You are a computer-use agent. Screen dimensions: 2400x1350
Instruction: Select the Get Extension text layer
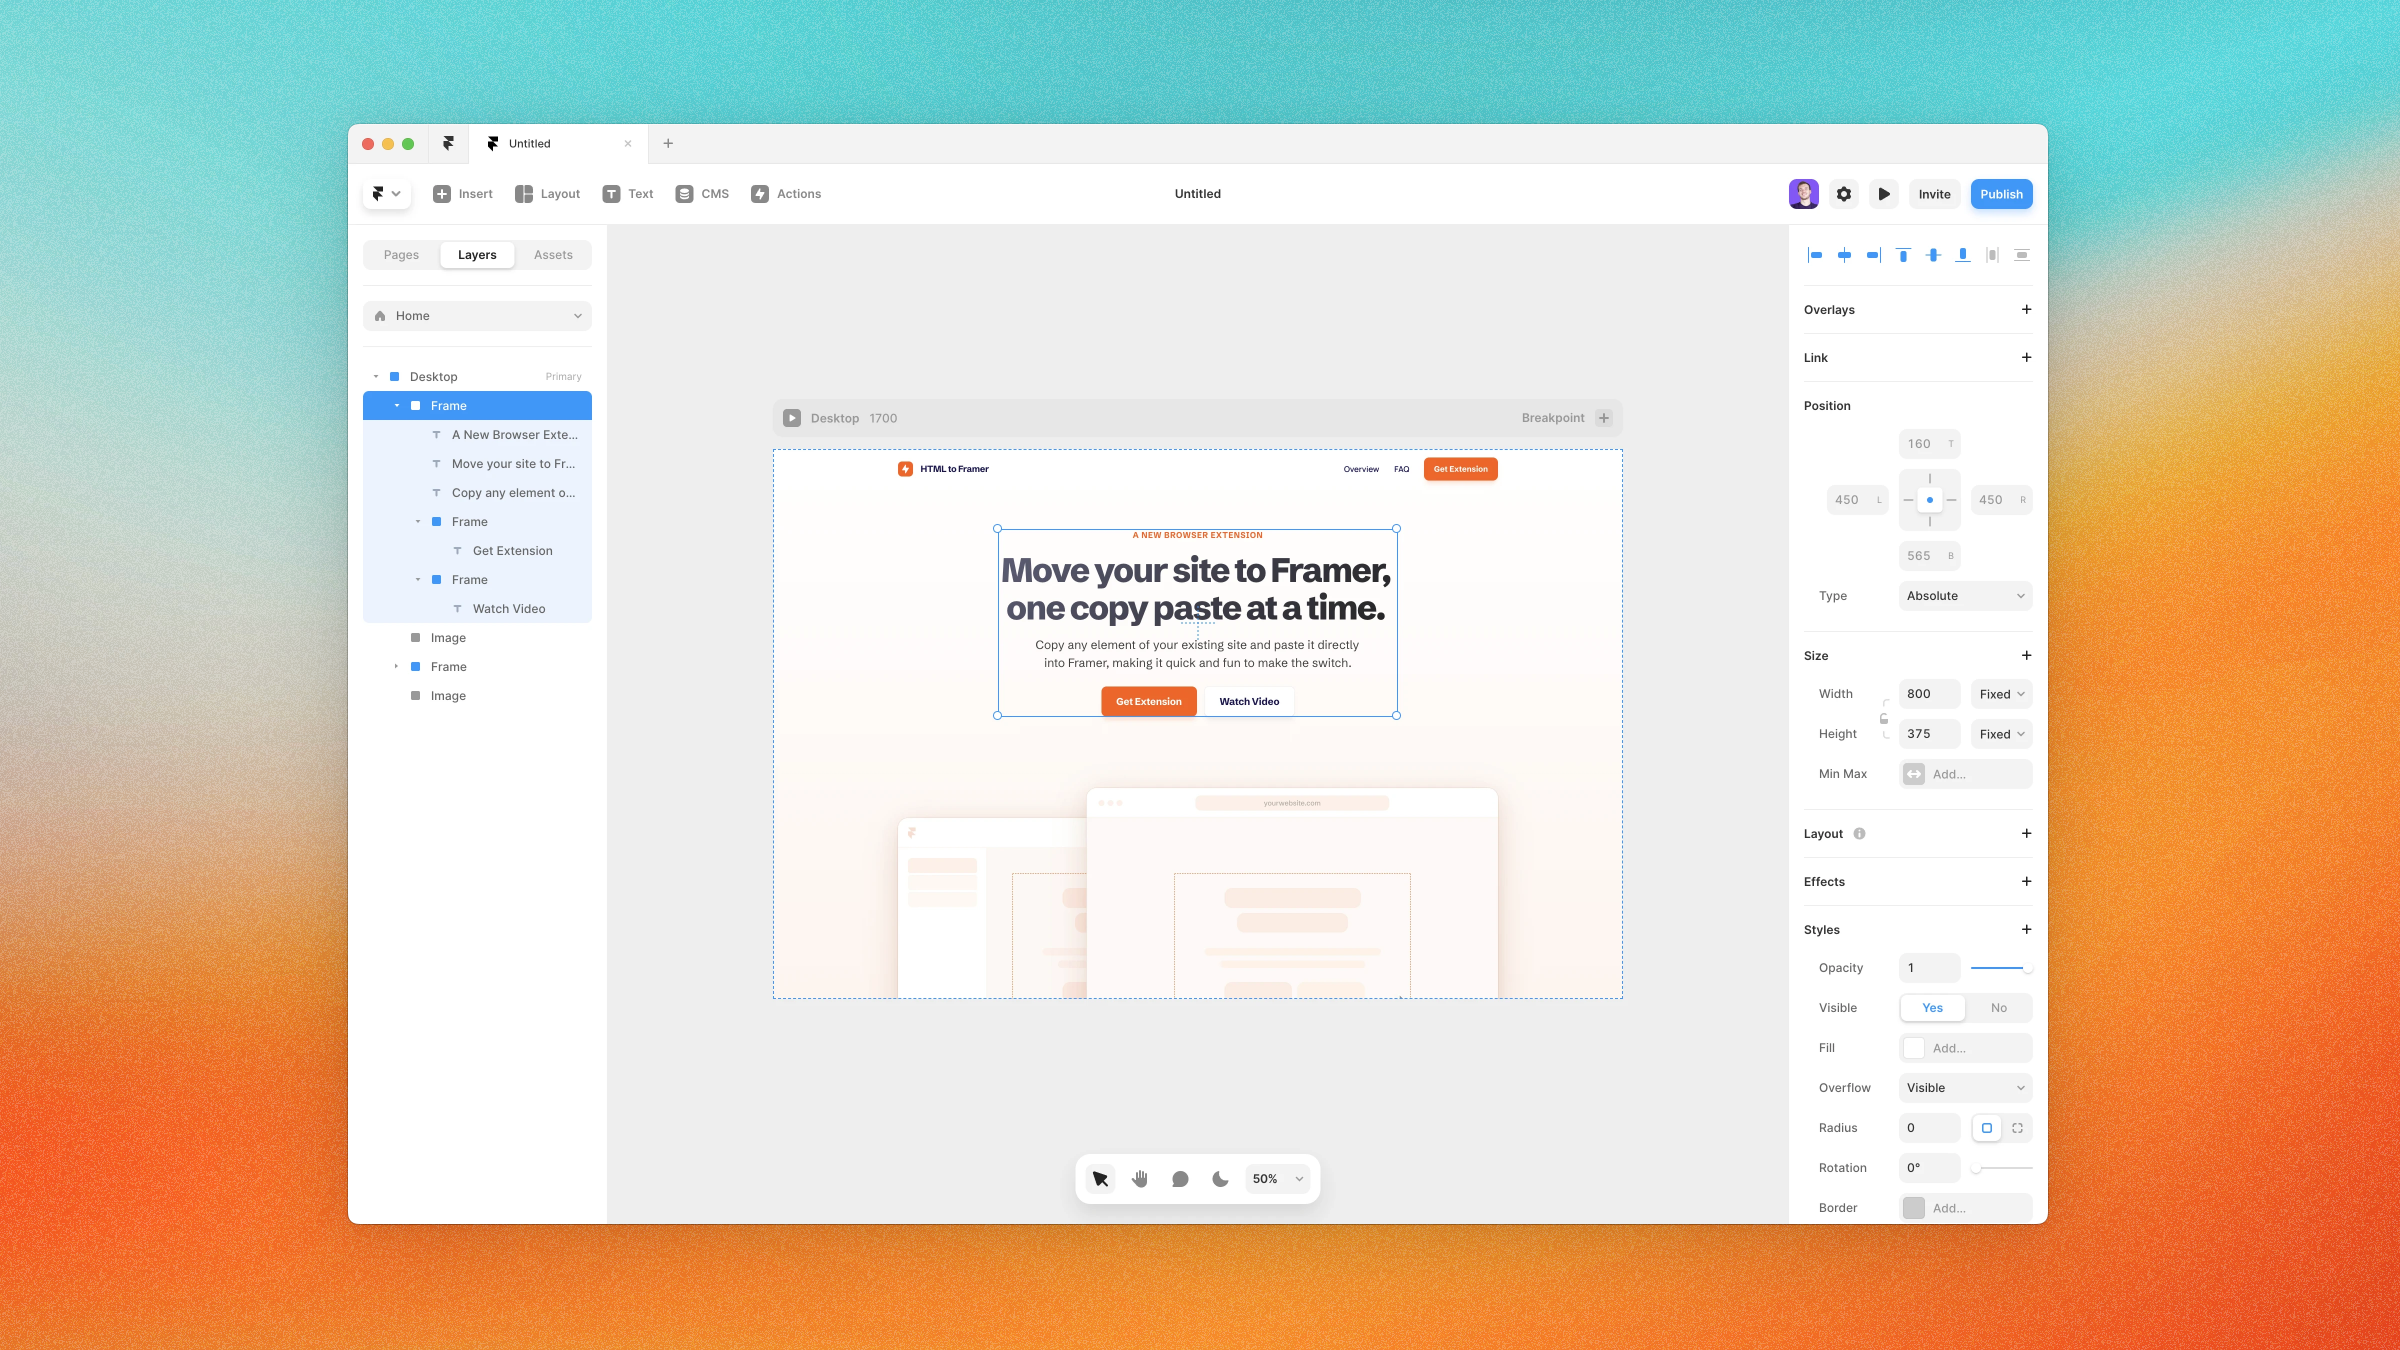(477, 551)
